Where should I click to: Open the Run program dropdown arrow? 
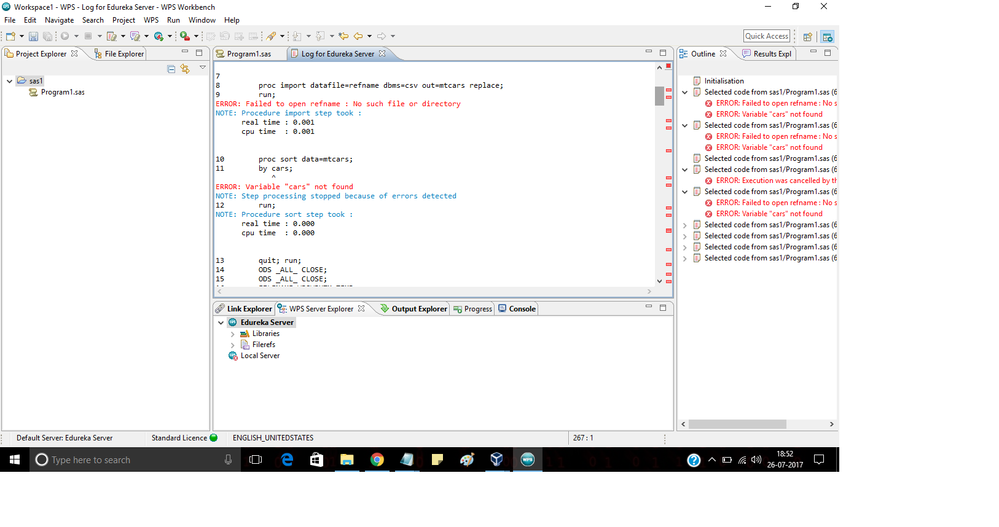pos(76,36)
